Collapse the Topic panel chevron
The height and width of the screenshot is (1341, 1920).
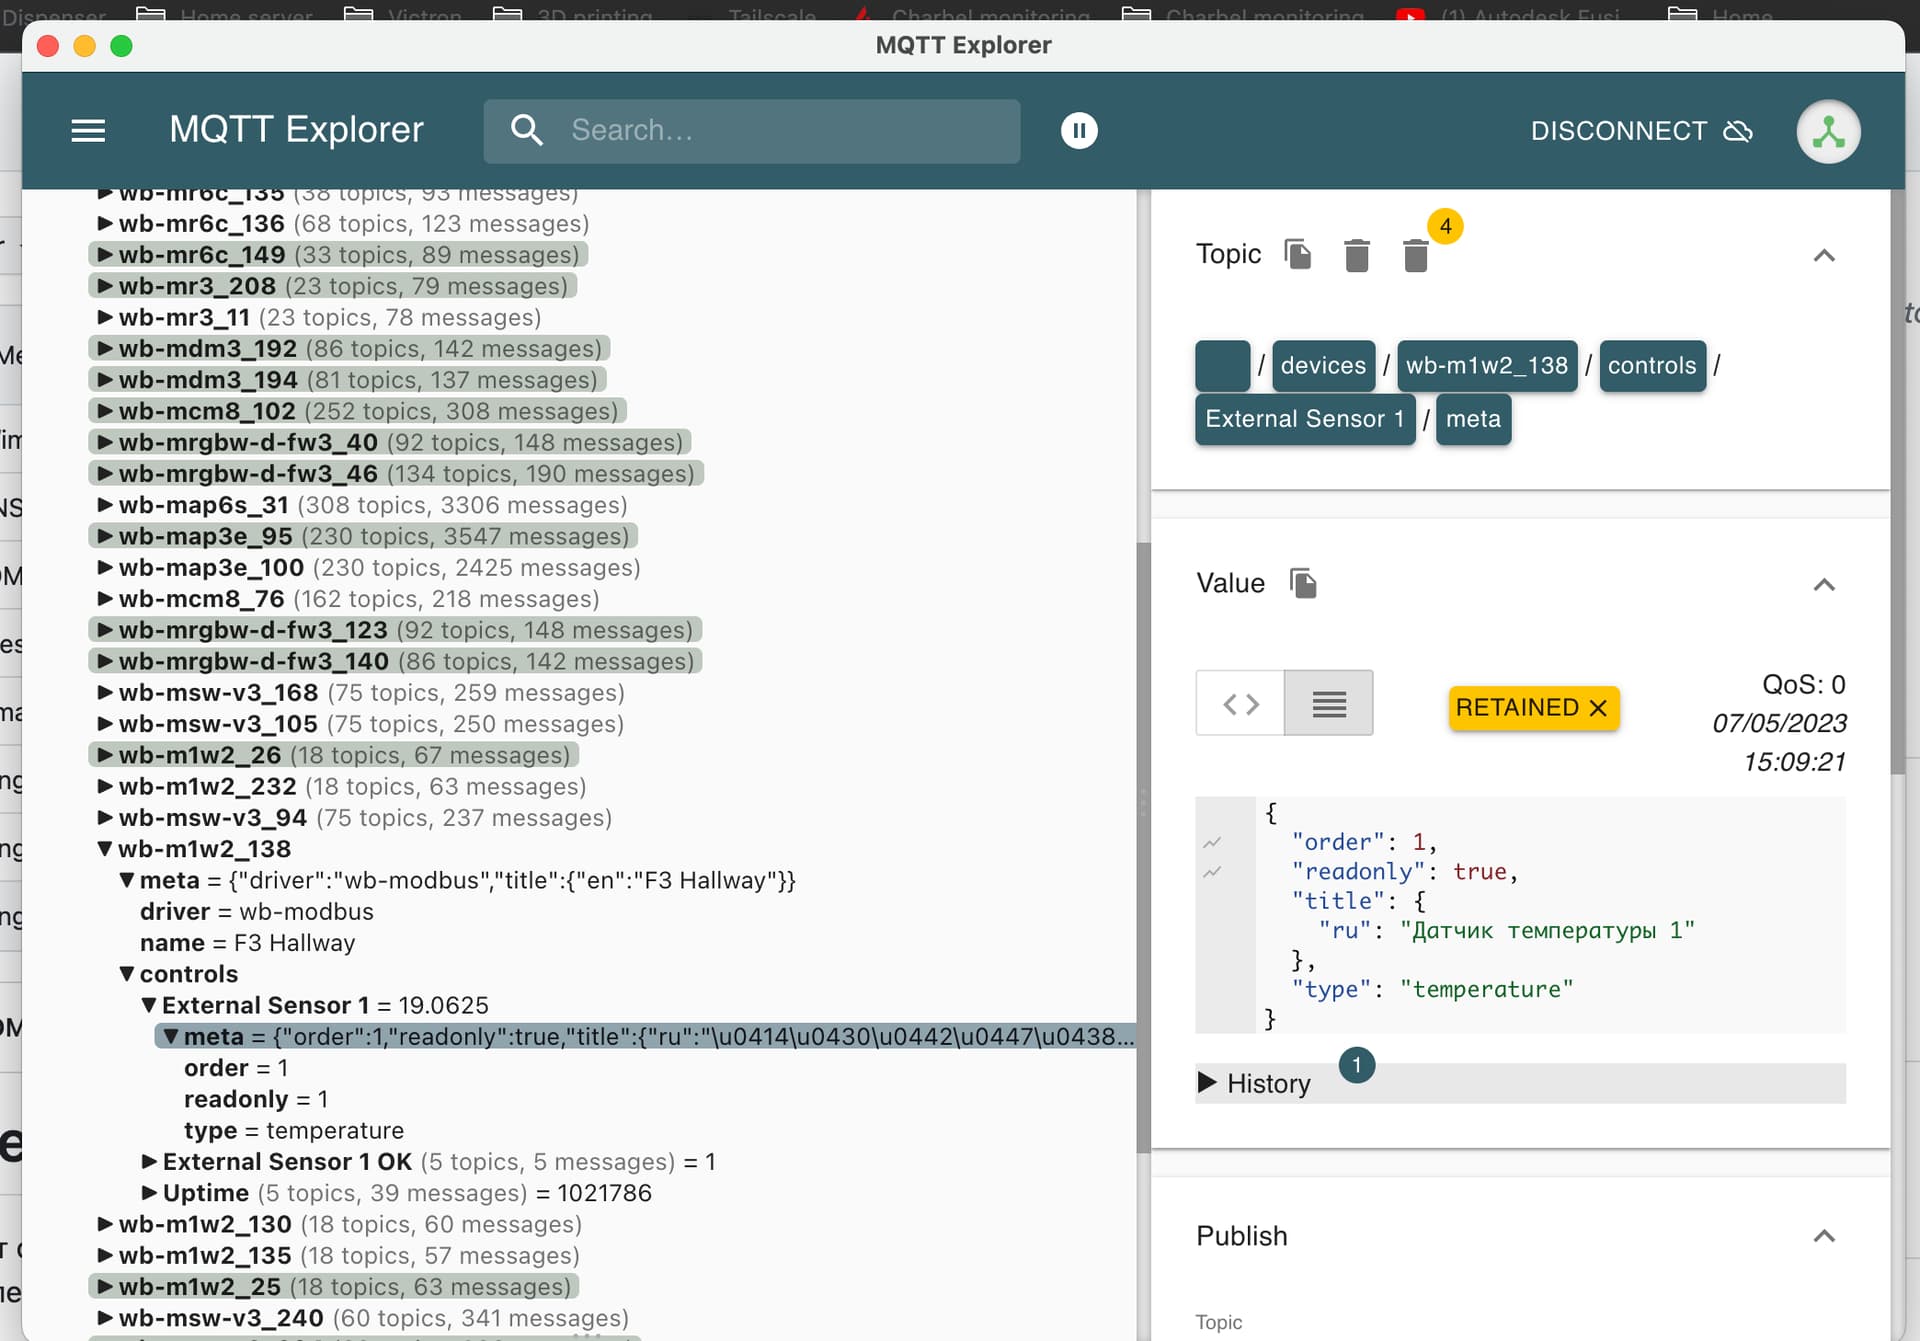1824,255
